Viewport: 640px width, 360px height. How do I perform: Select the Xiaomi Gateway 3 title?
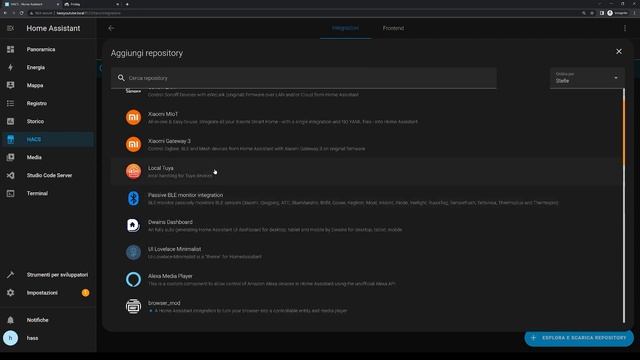[169, 141]
